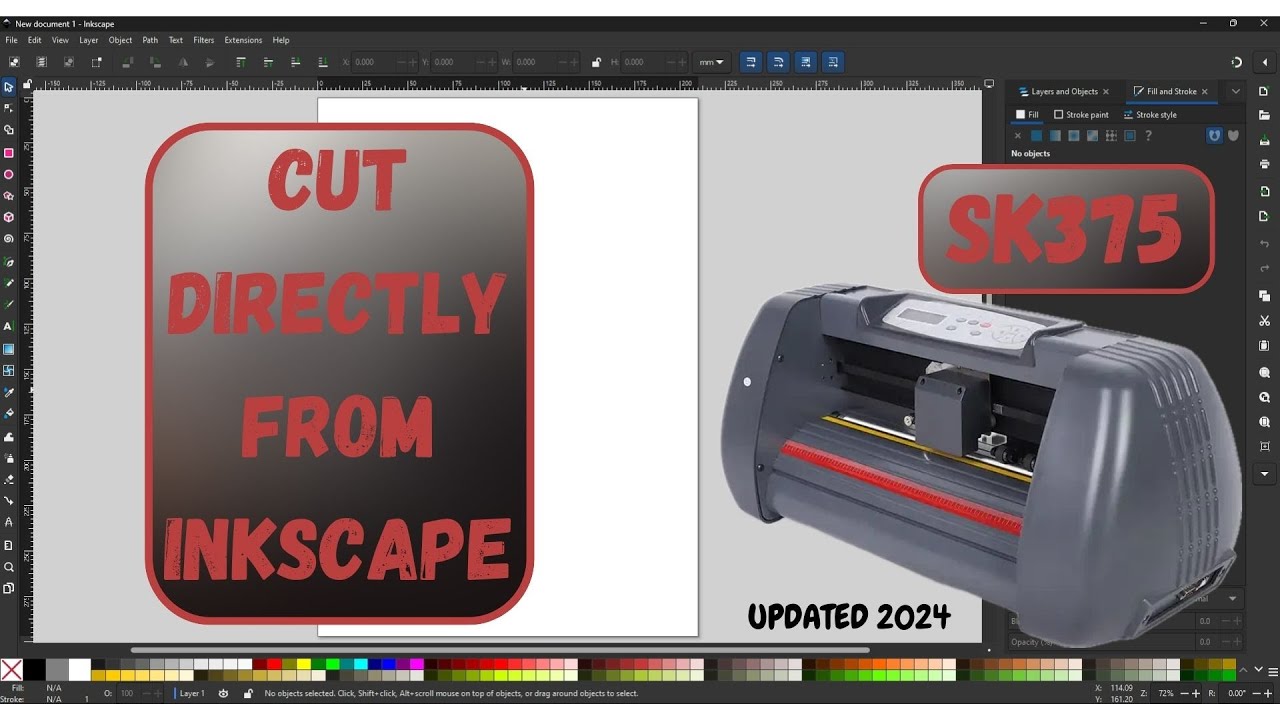The image size is (1280, 720).
Task: Toggle scale rounded corners with rectangles
Action: 778,62
